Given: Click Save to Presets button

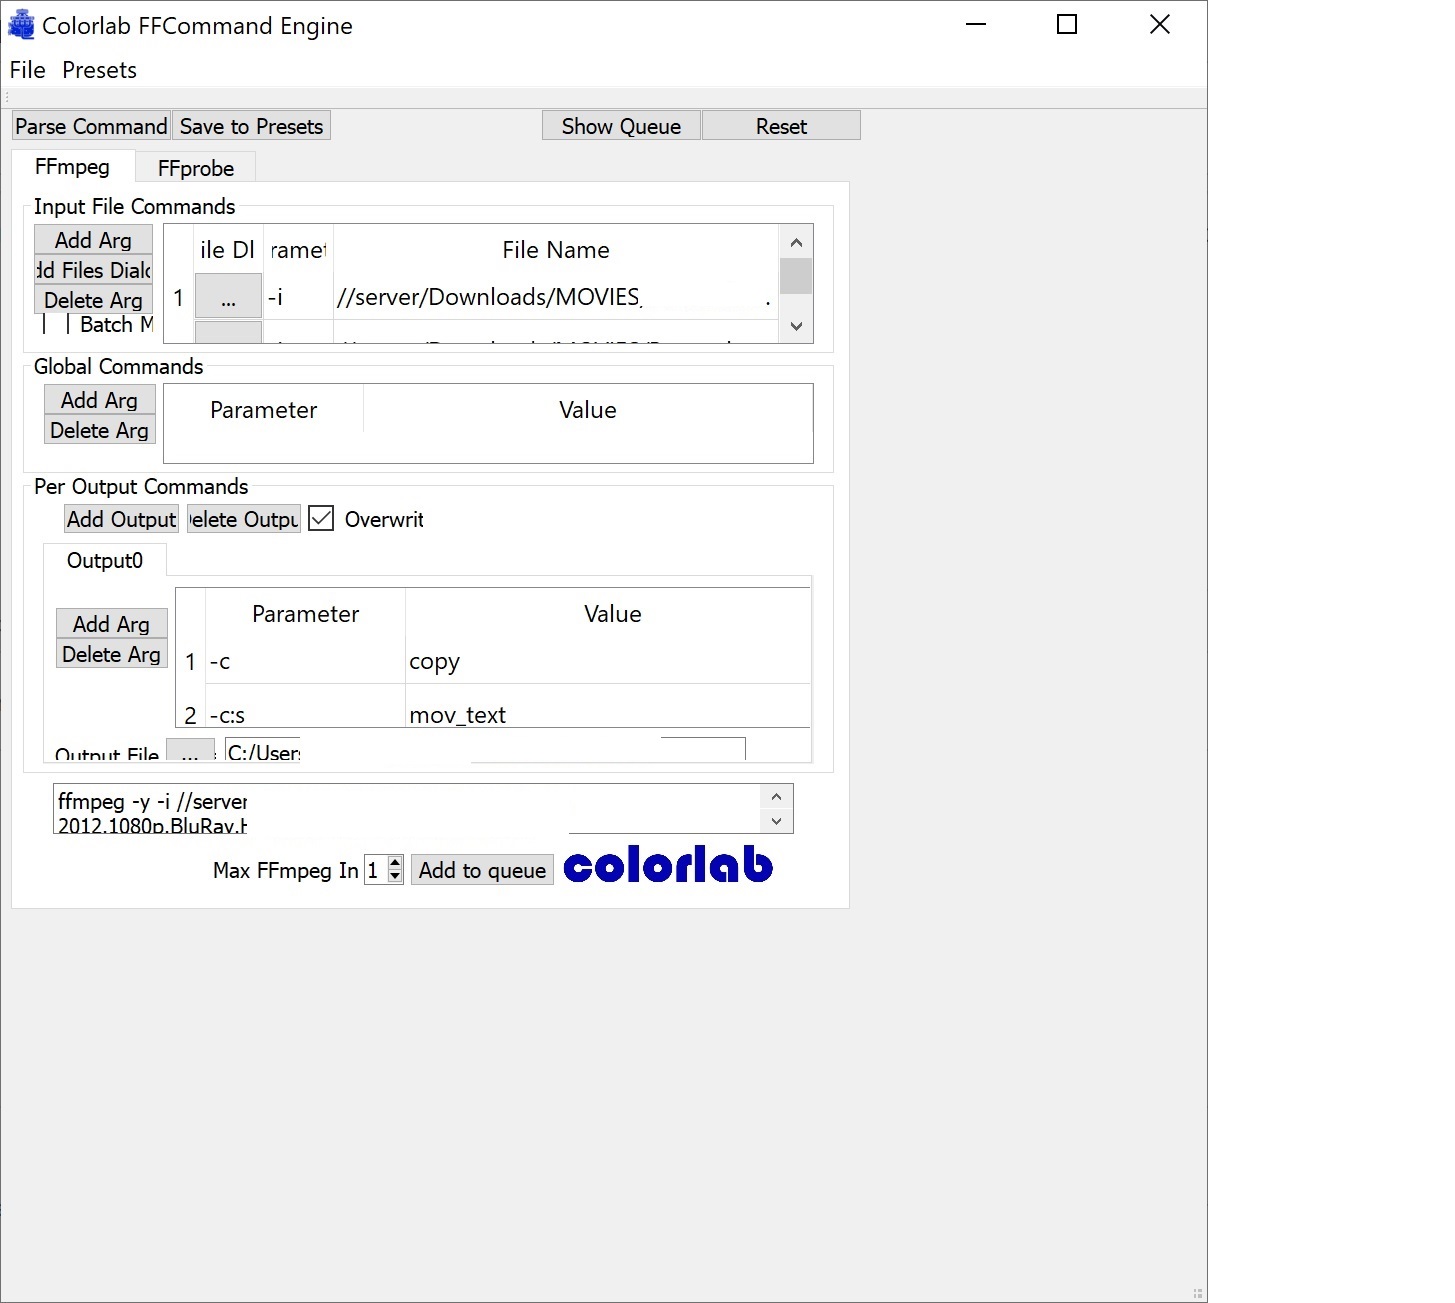Looking at the screenshot, I should pyautogui.click(x=251, y=126).
